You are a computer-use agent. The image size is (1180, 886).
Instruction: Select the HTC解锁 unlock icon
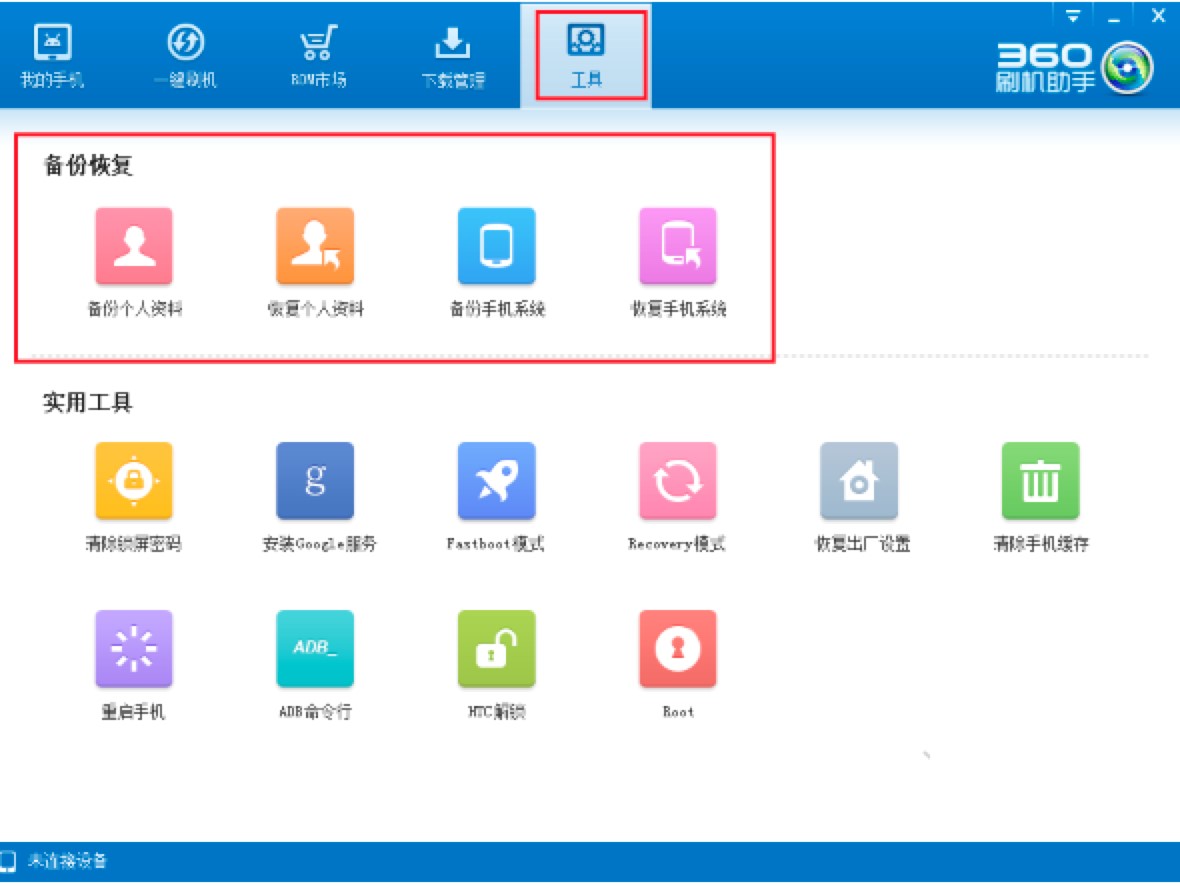coord(496,649)
